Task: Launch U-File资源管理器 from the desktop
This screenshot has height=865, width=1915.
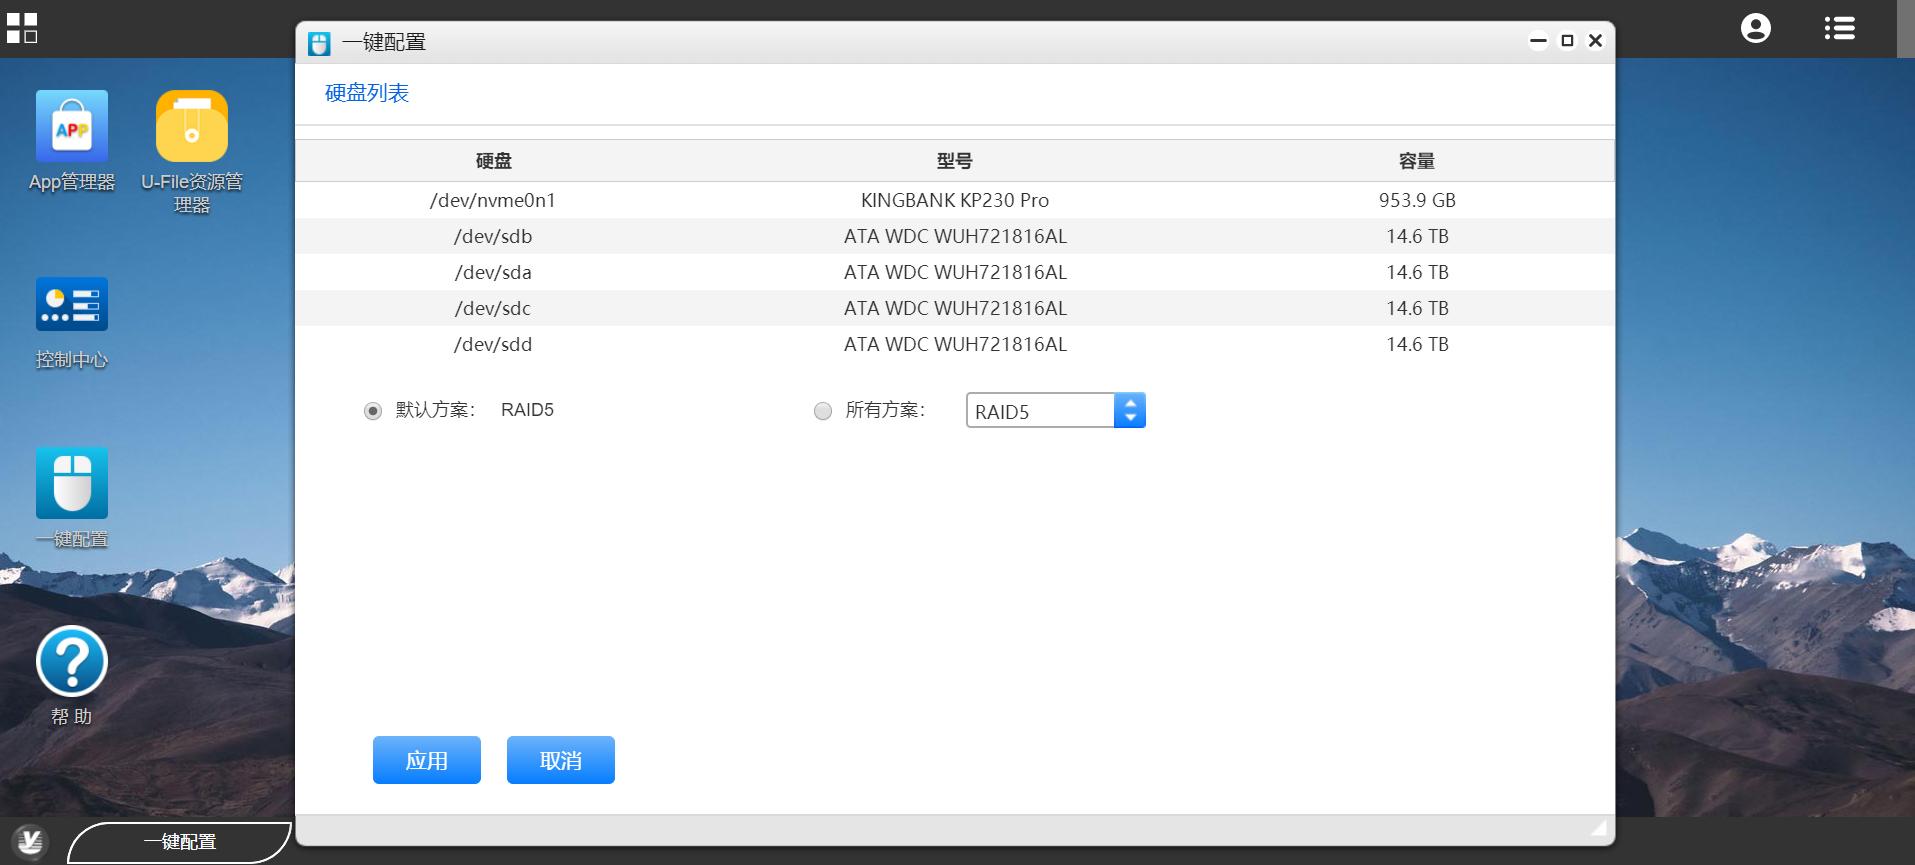Action: pyautogui.click(x=192, y=127)
